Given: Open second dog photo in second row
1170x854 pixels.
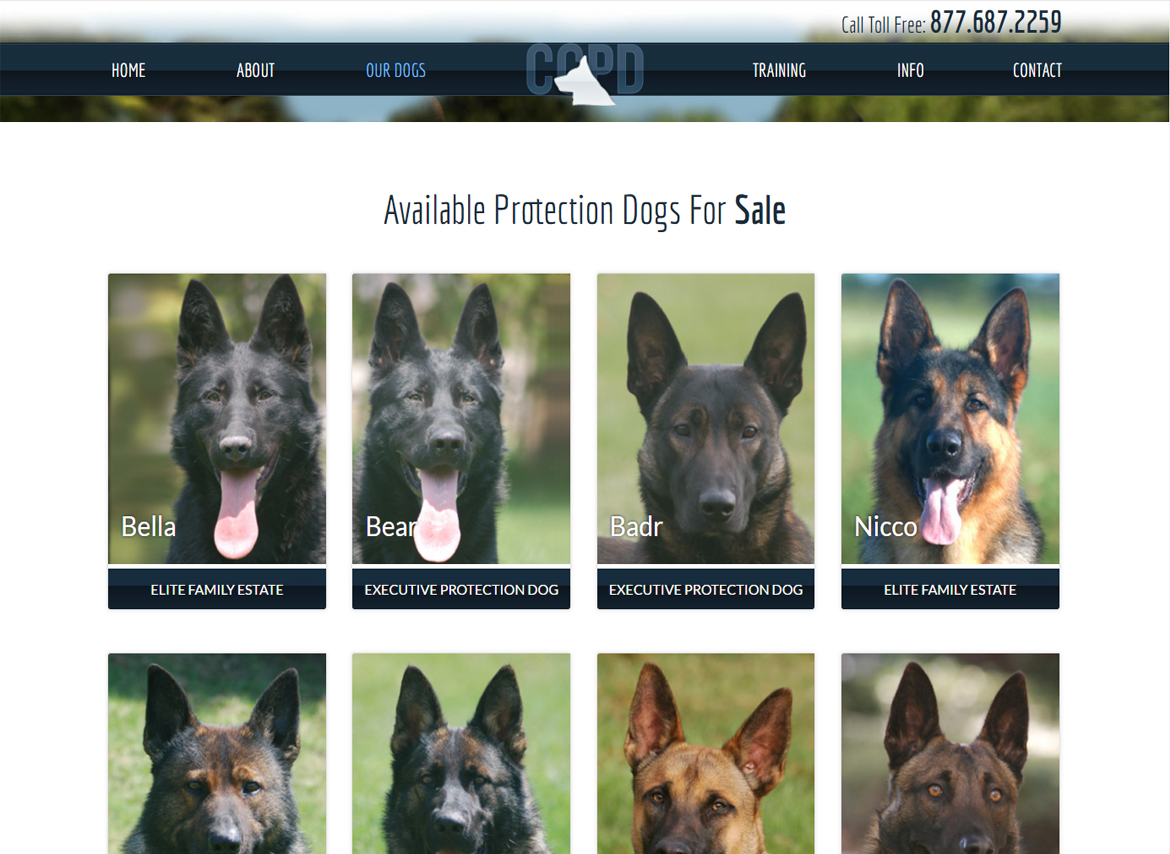Looking at the screenshot, I should pyautogui.click(x=461, y=753).
